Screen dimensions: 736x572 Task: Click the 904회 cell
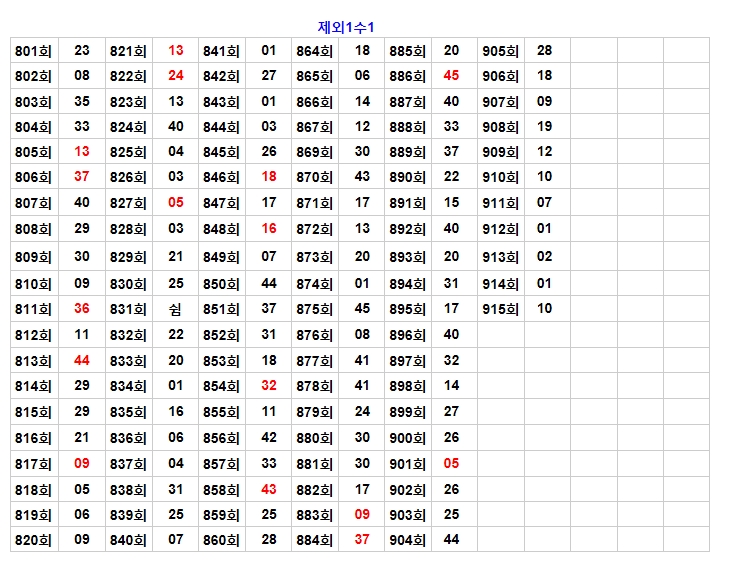coord(408,541)
